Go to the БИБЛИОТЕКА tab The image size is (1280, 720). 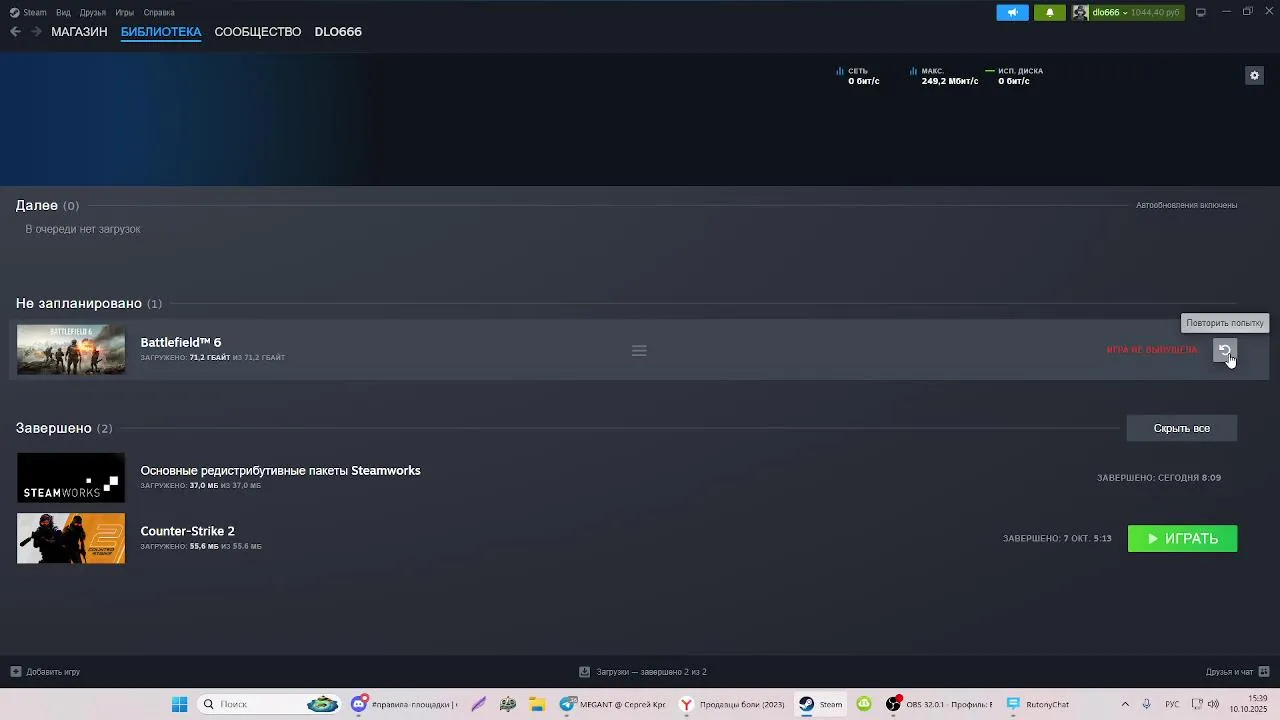tap(161, 32)
